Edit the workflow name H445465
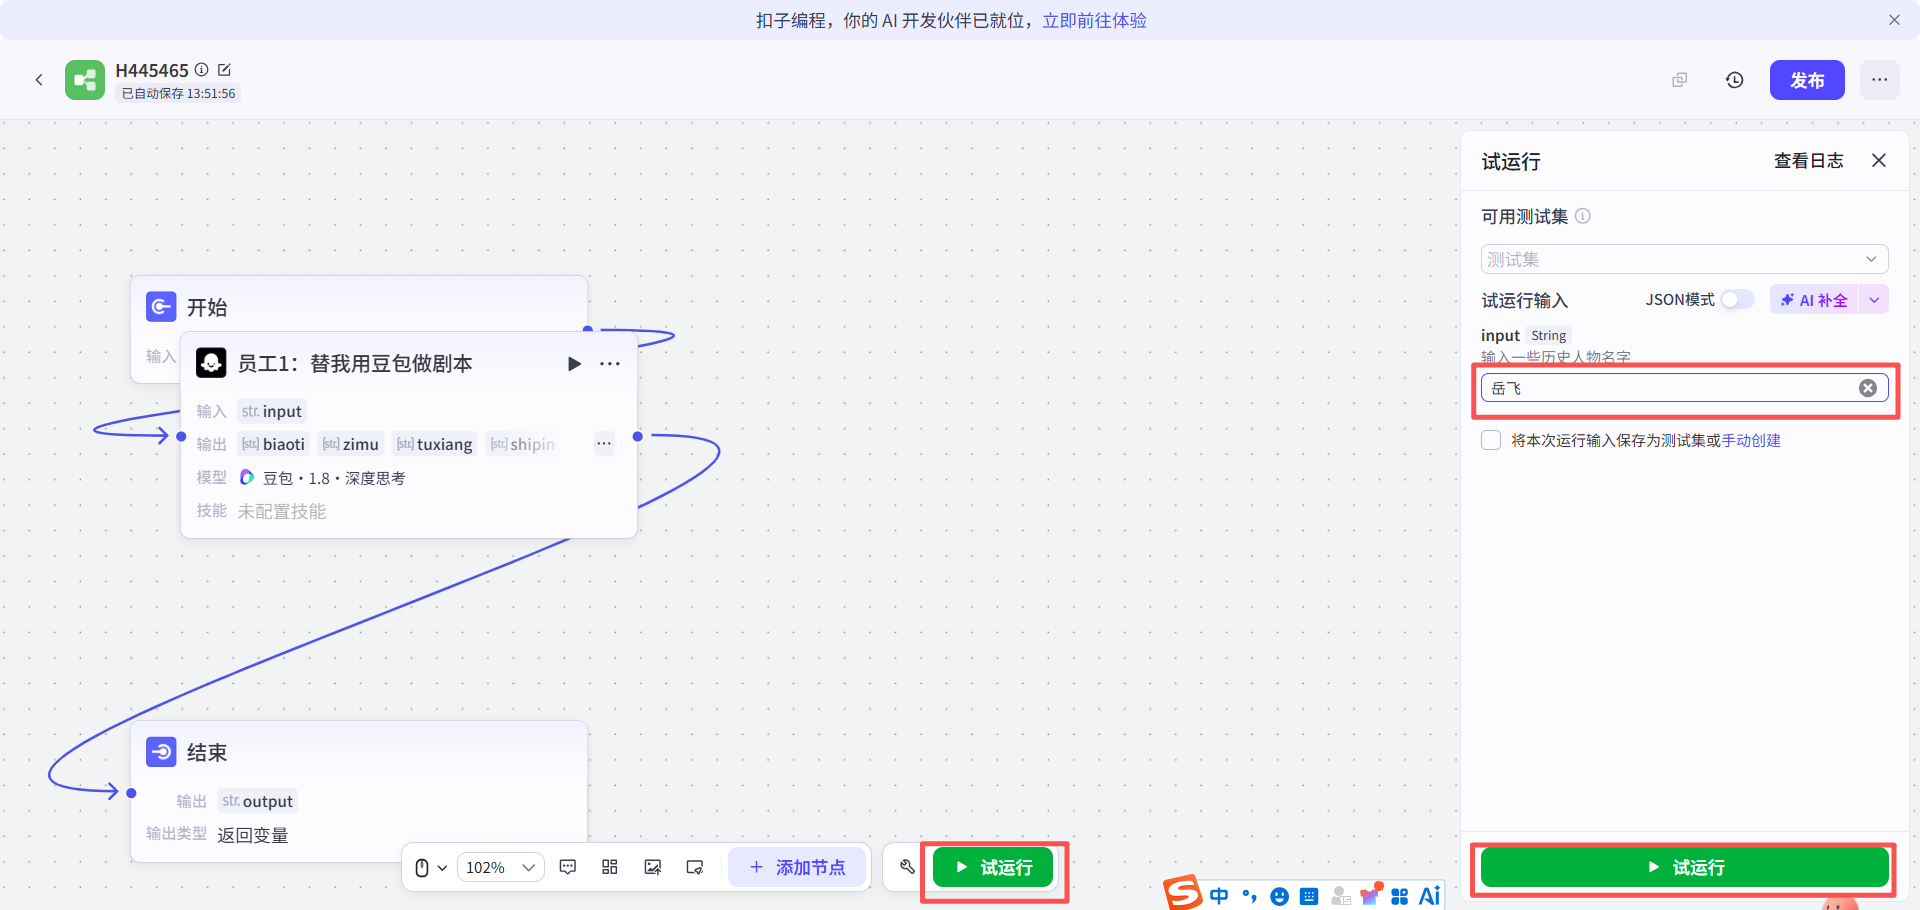The width and height of the screenshot is (1920, 910). [224, 70]
